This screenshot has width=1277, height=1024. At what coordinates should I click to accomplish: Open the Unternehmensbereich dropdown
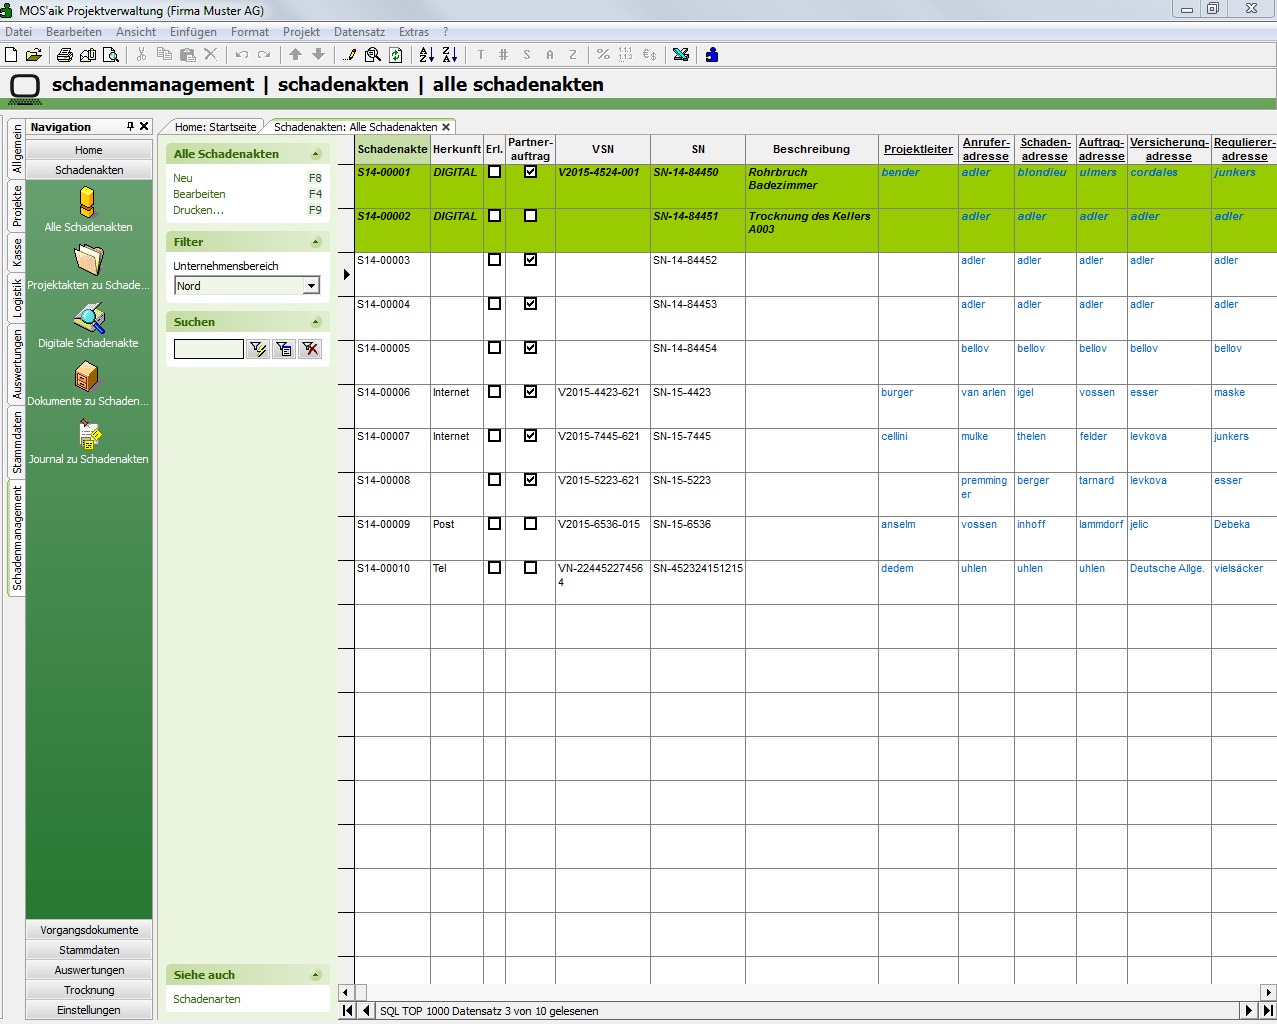coord(311,286)
